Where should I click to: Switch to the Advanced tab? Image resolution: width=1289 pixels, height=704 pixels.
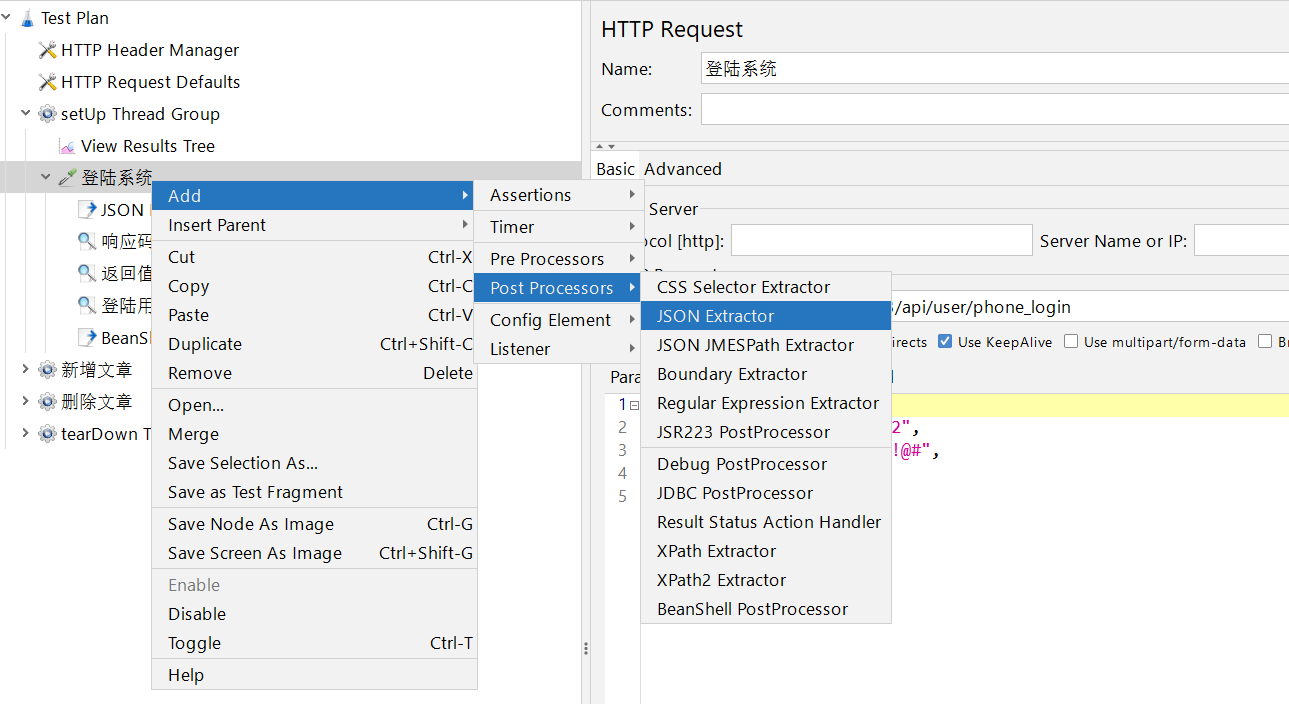pyautogui.click(x=682, y=169)
